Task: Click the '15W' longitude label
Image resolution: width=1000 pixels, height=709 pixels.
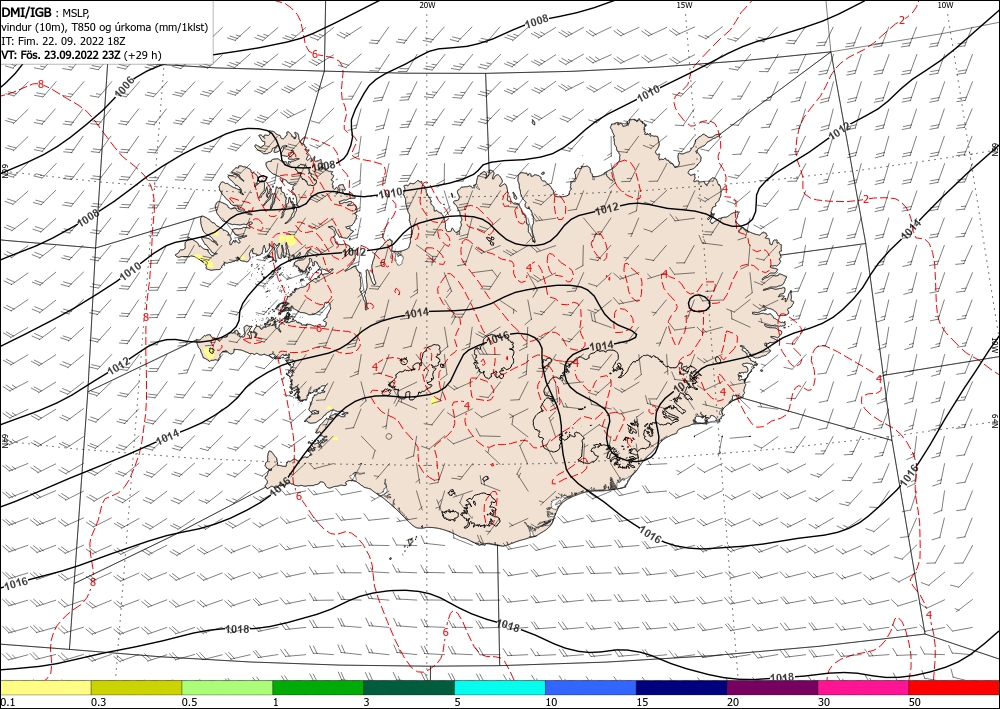Action: click(684, 5)
